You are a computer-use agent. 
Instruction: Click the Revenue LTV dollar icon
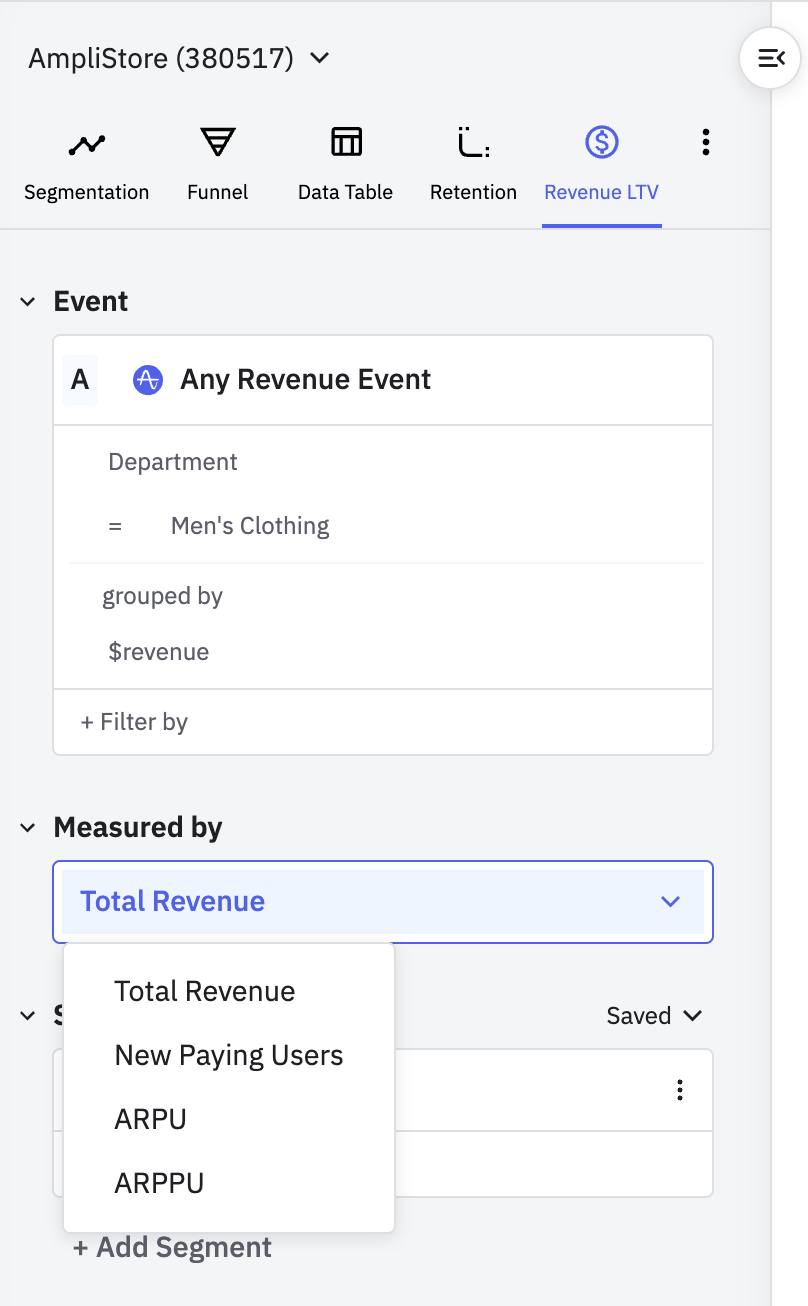[x=601, y=143]
